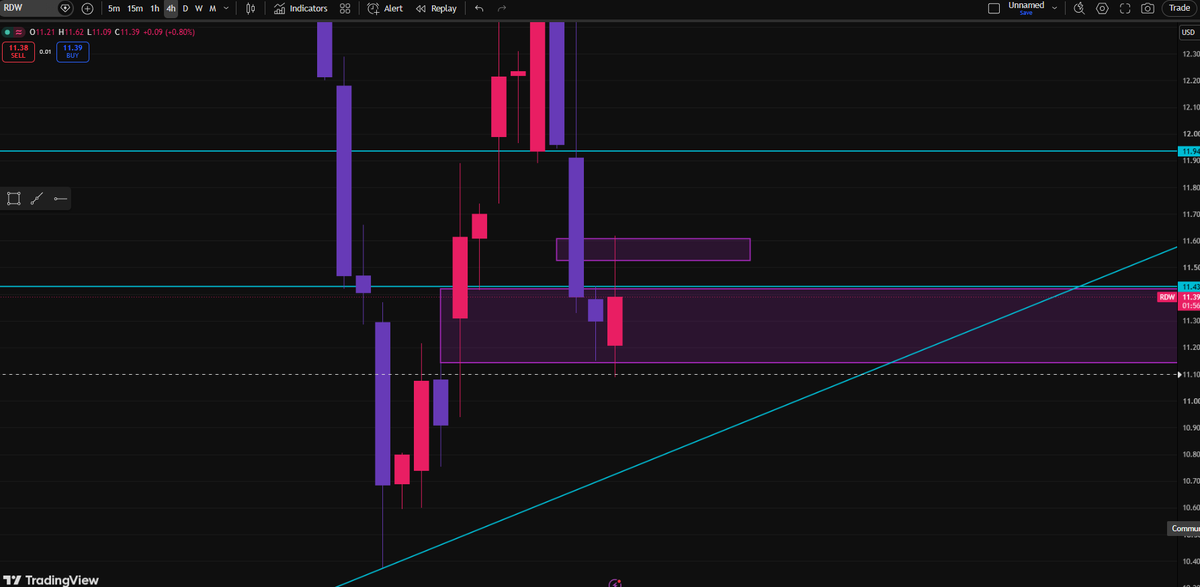1200x587 pixels.
Task: Start bar Replay mode
Action: (x=437, y=8)
